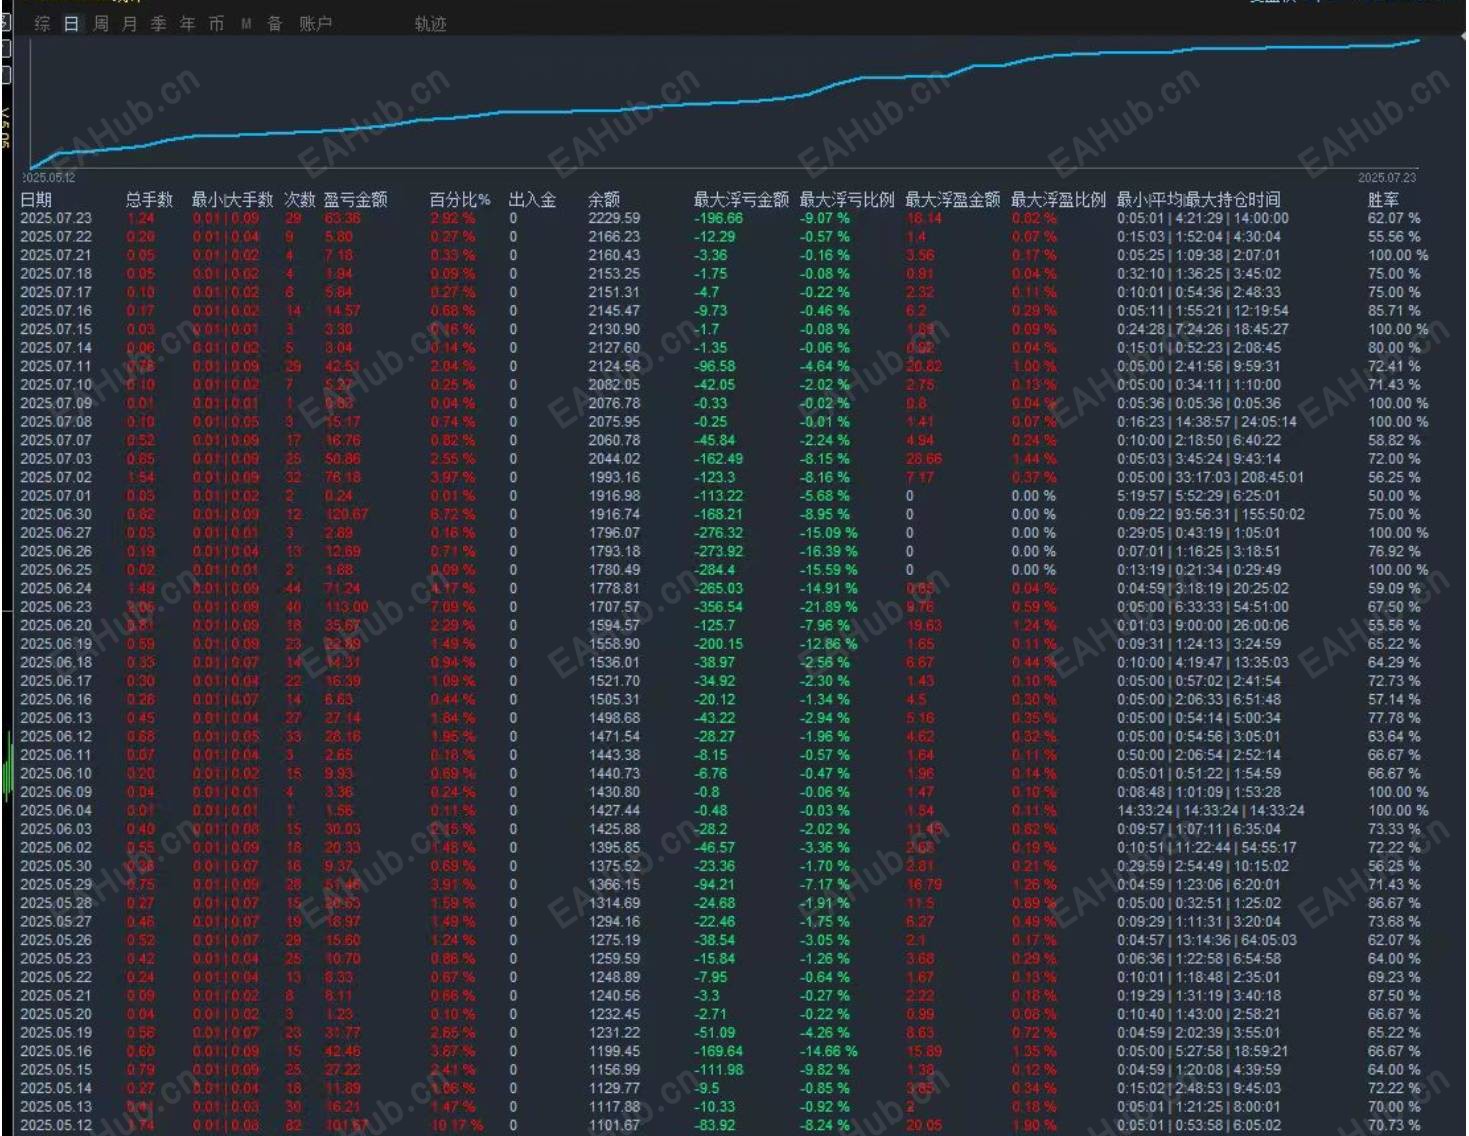
Task: Sort by the 胜率 win rate header
Action: click(1383, 200)
